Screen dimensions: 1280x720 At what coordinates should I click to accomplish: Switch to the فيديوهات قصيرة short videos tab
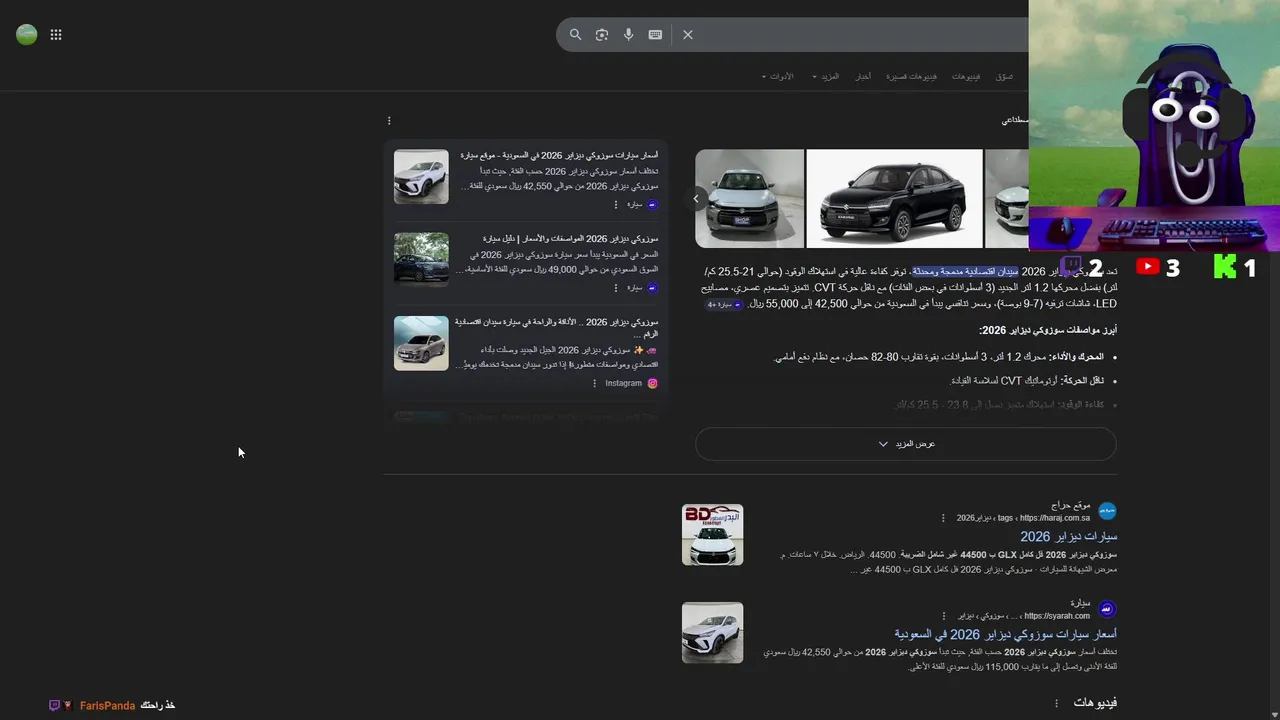pyautogui.click(x=911, y=77)
